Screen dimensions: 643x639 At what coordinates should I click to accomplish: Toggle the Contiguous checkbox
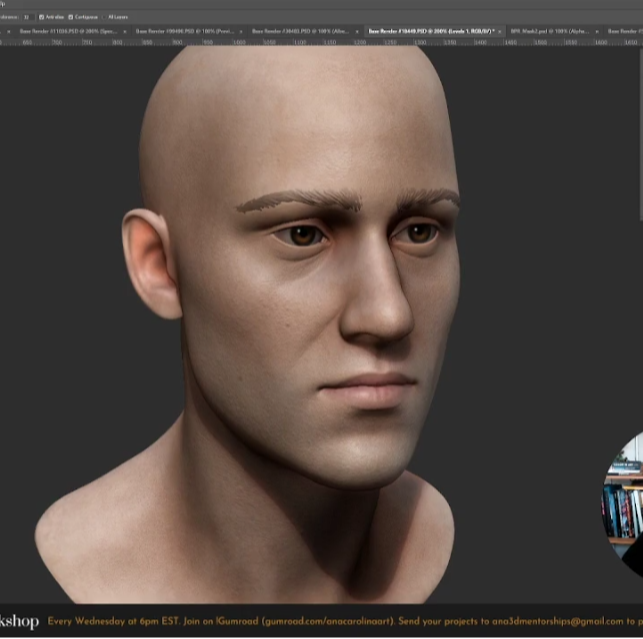[71, 17]
